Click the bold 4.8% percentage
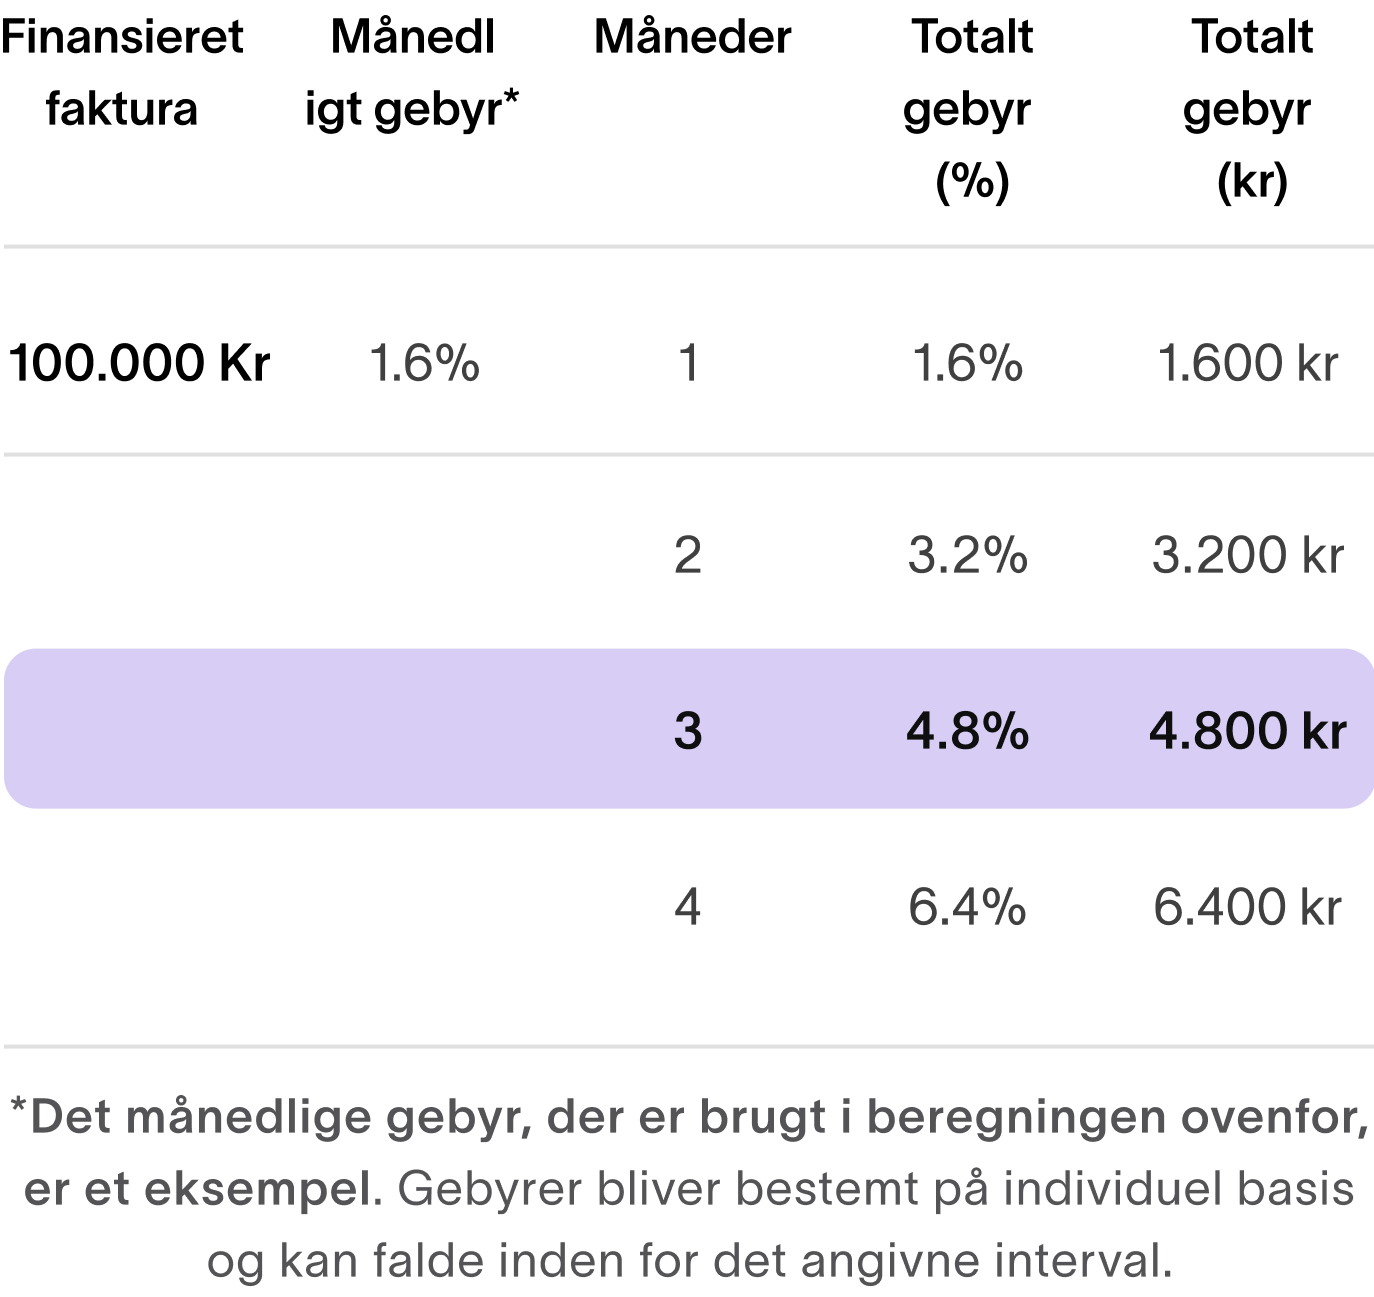 pyautogui.click(x=967, y=731)
